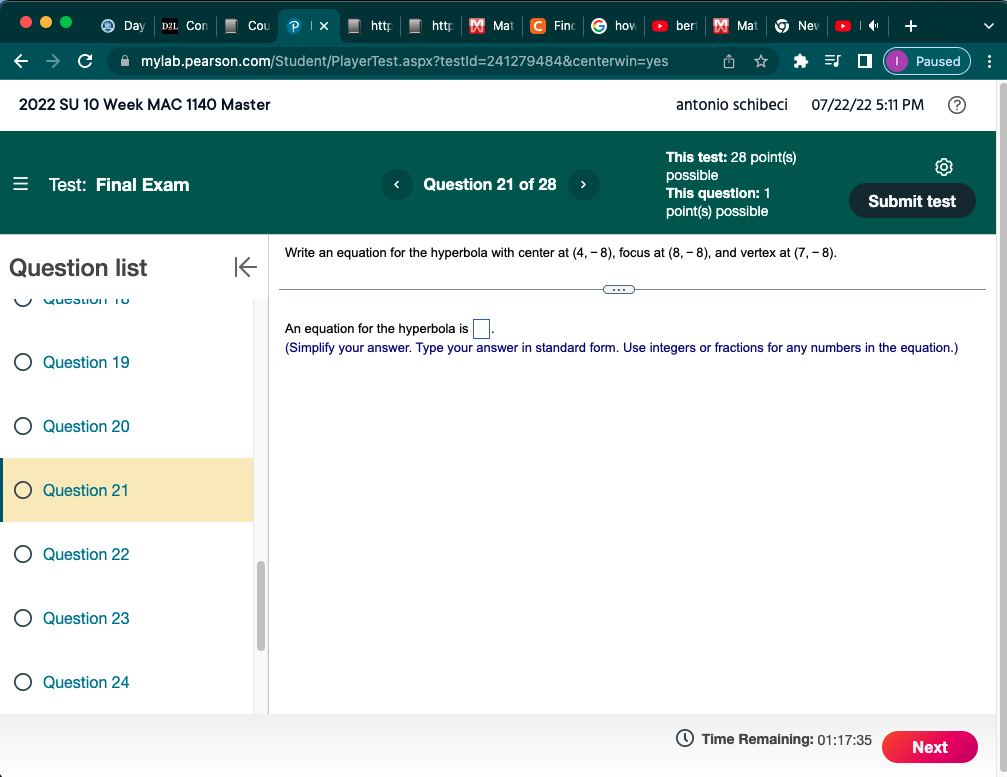This screenshot has height=777, width=1007.
Task: Expand the question divider ellipsis control
Action: point(618,289)
